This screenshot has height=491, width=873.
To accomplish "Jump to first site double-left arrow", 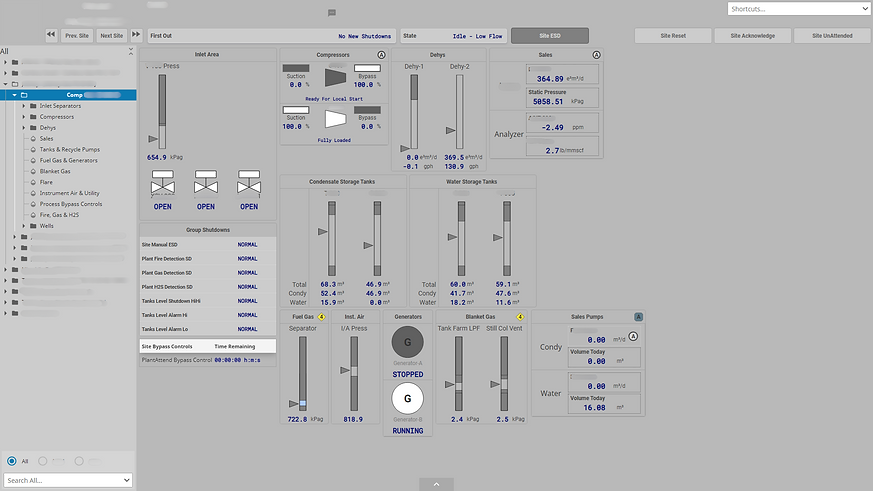I will (x=51, y=35).
